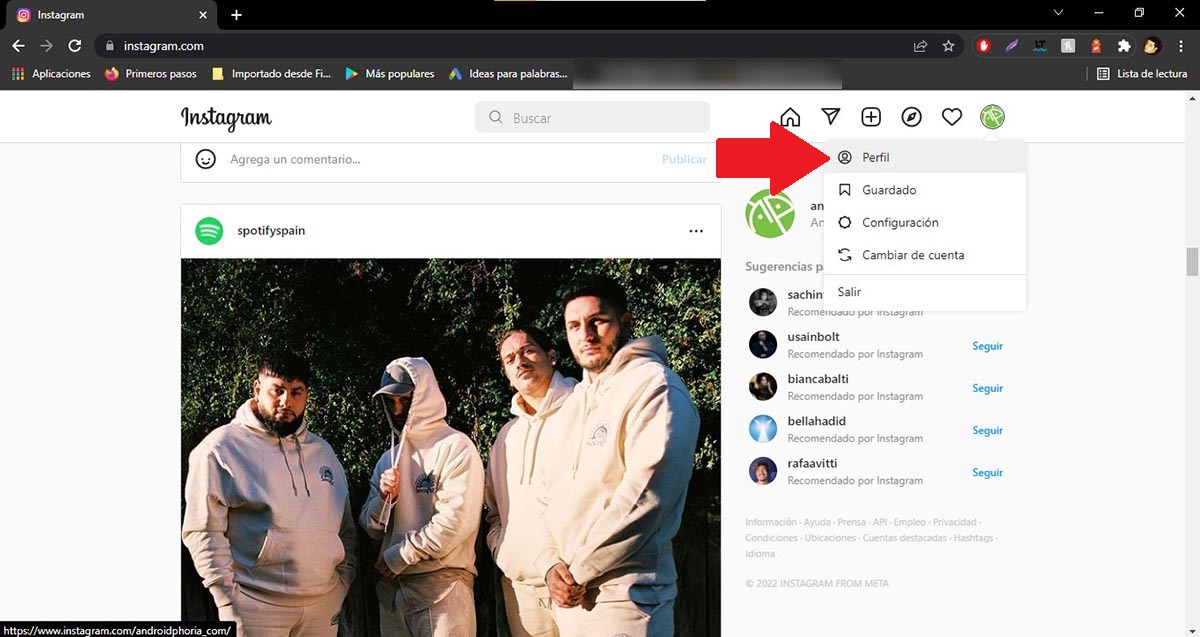Click the emoji smiley icon

point(206,159)
